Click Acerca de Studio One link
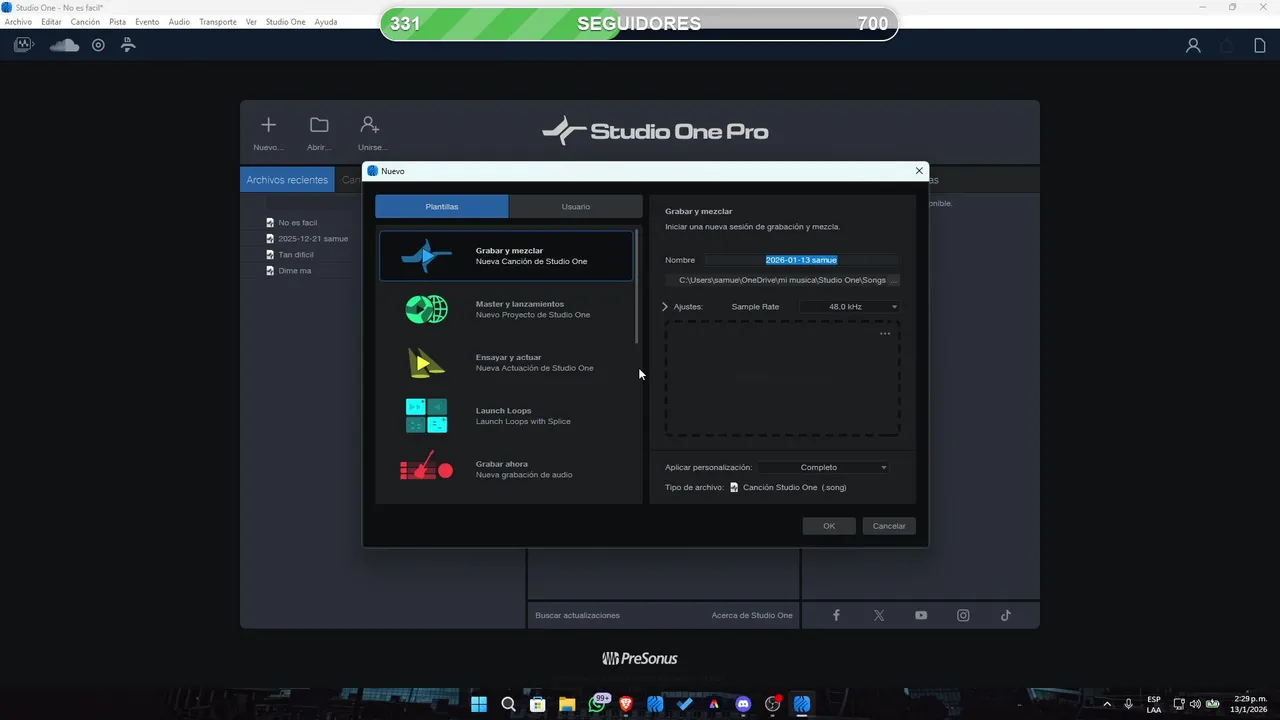The width and height of the screenshot is (1280, 720). 752,615
